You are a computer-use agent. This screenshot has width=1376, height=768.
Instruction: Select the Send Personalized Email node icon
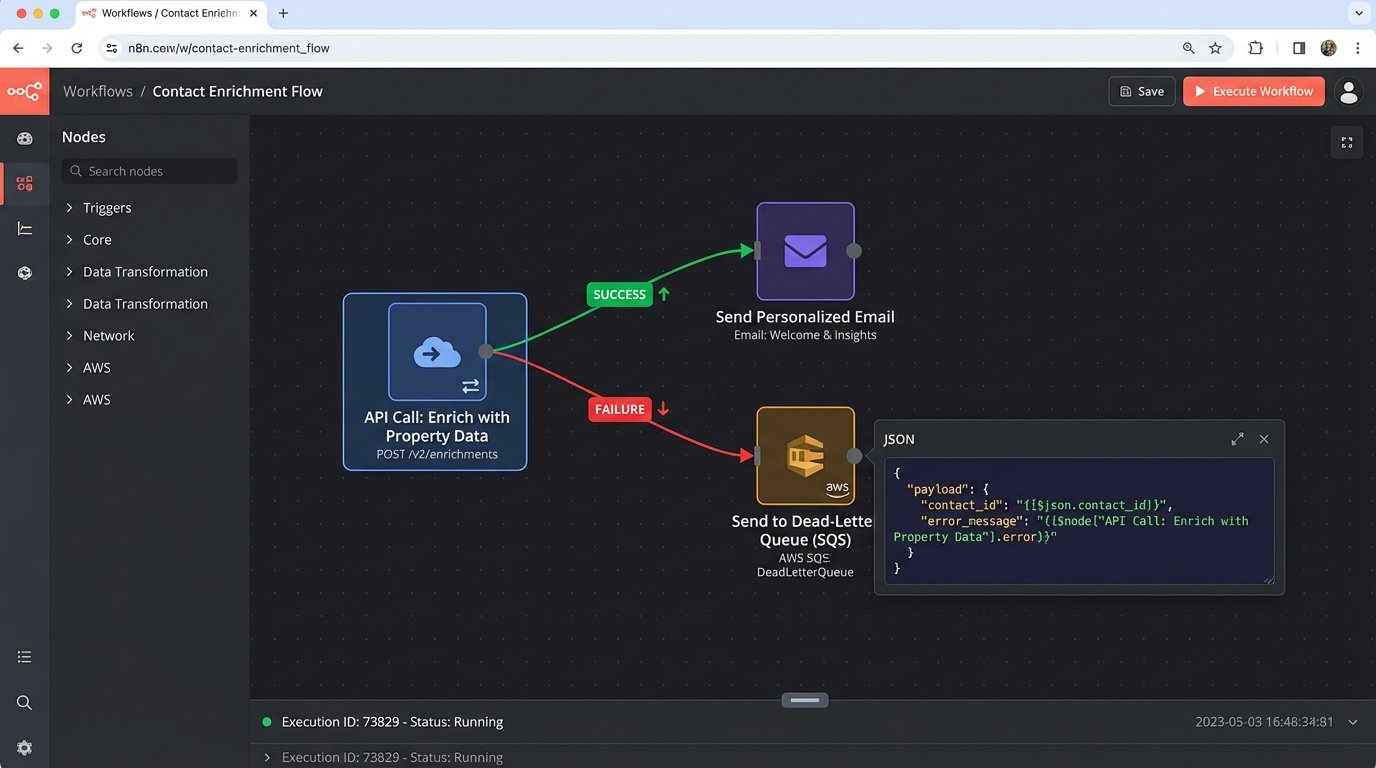coord(805,251)
